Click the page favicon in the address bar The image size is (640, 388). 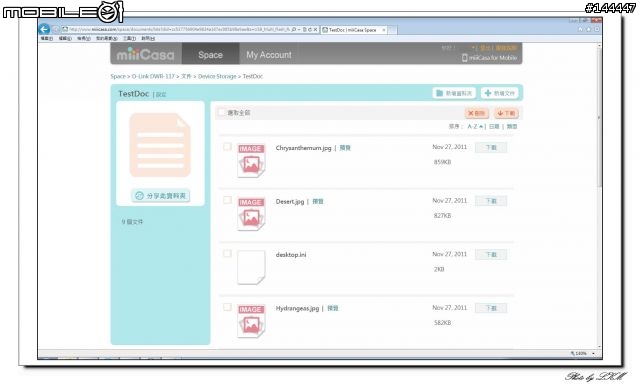(x=65, y=29)
